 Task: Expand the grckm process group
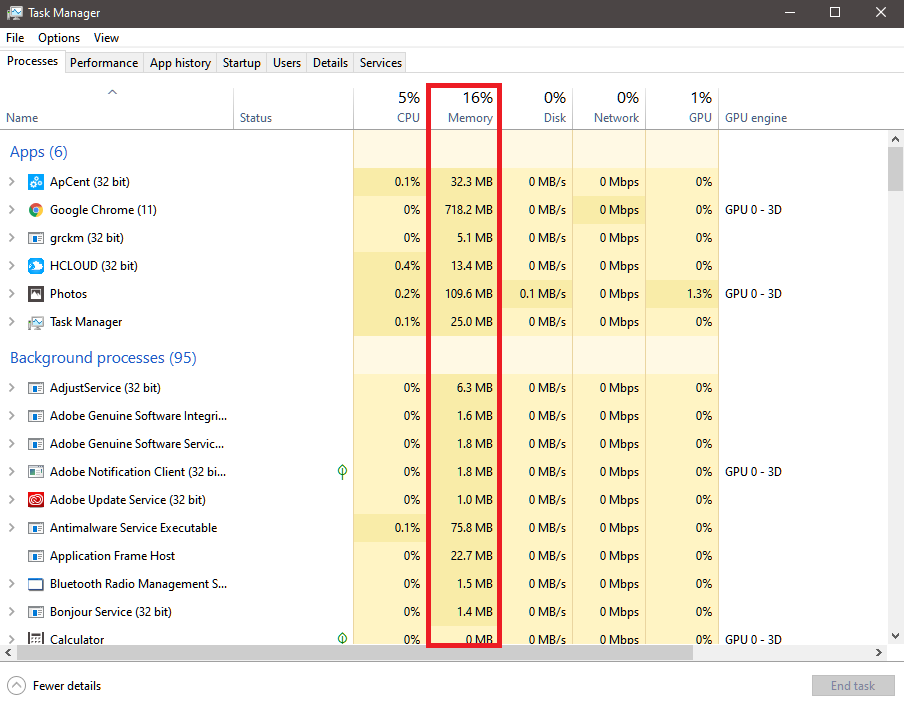tap(12, 238)
